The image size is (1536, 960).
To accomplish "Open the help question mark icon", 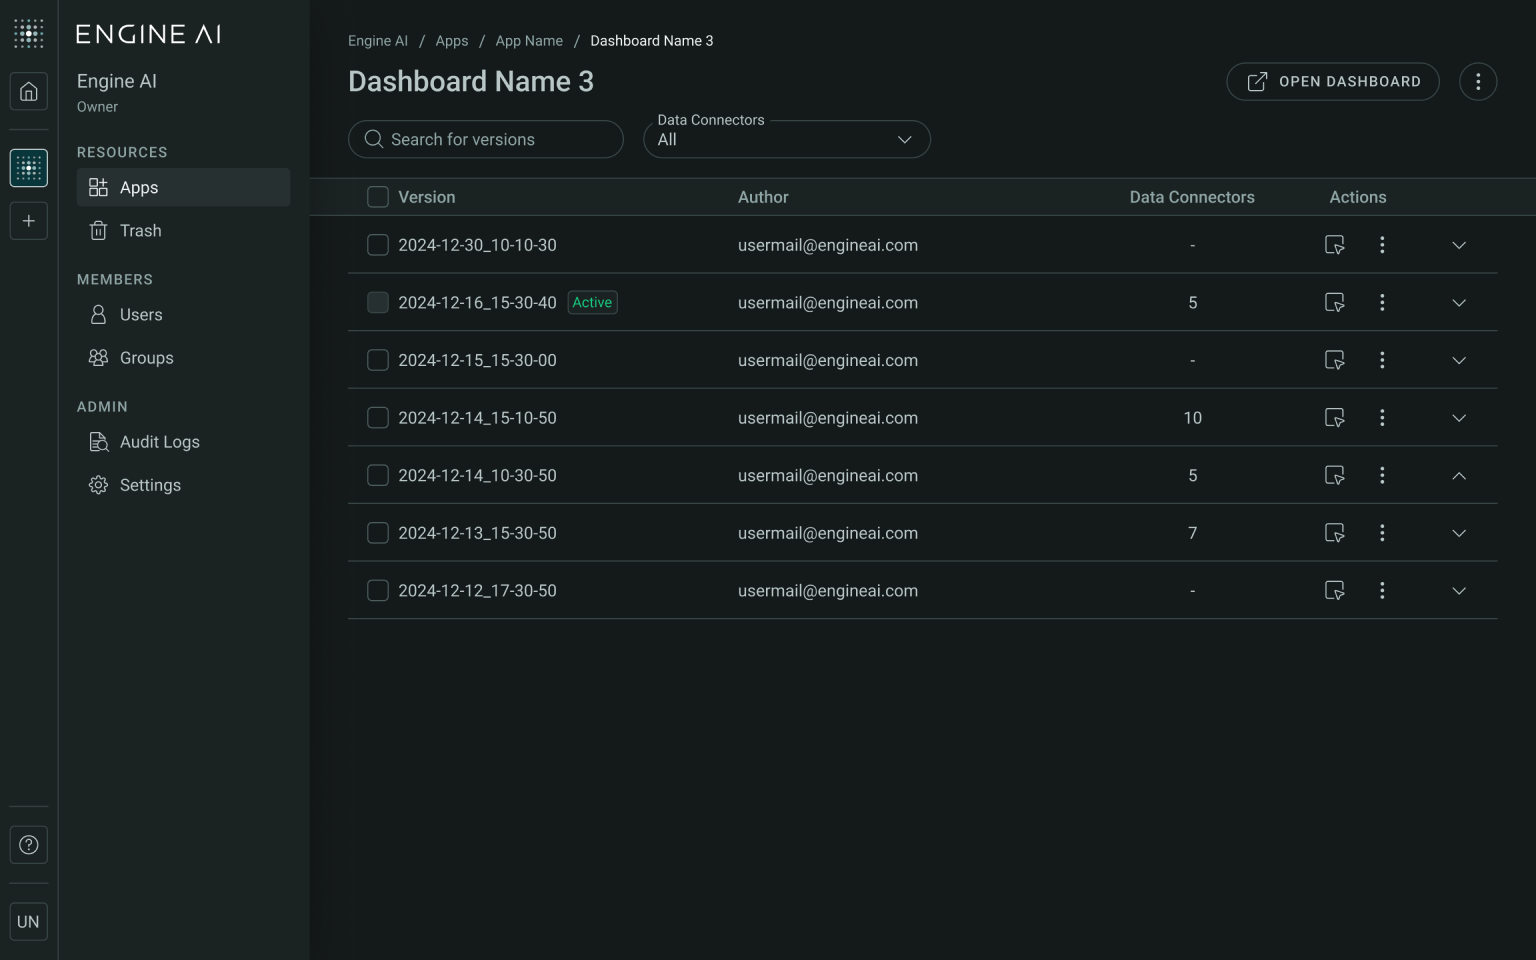I will pos(29,845).
